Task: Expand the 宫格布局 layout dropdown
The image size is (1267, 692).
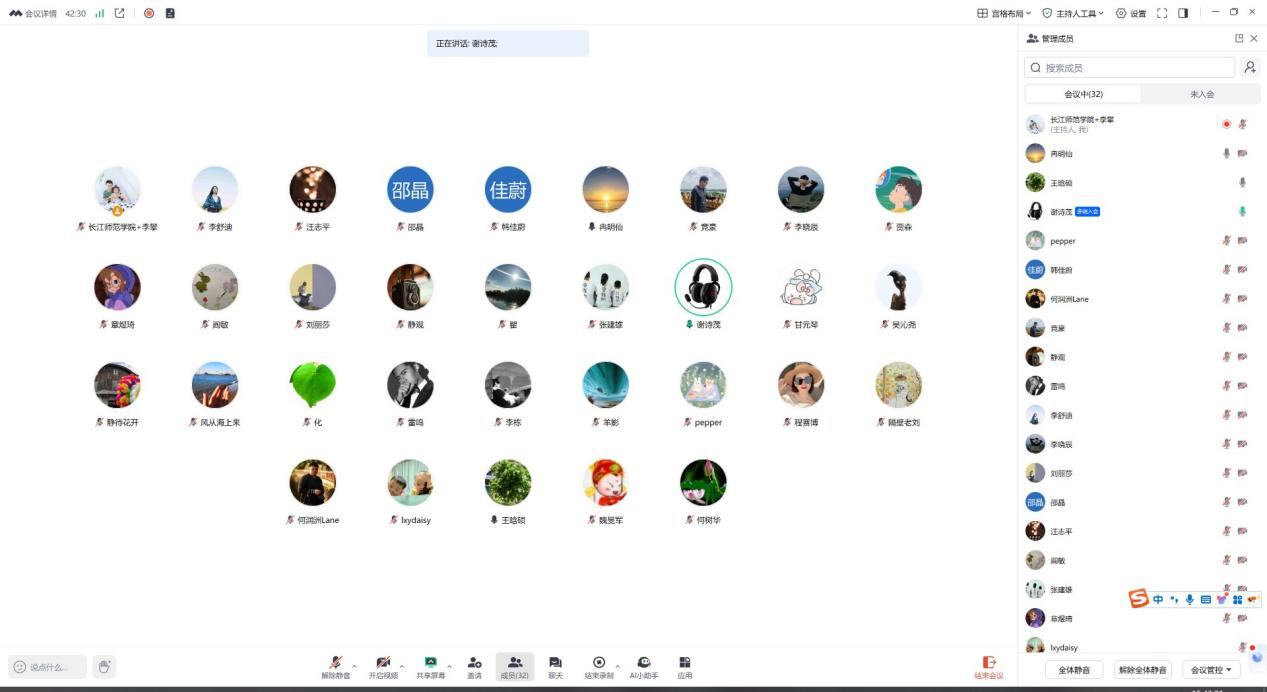Action: [x=1003, y=13]
